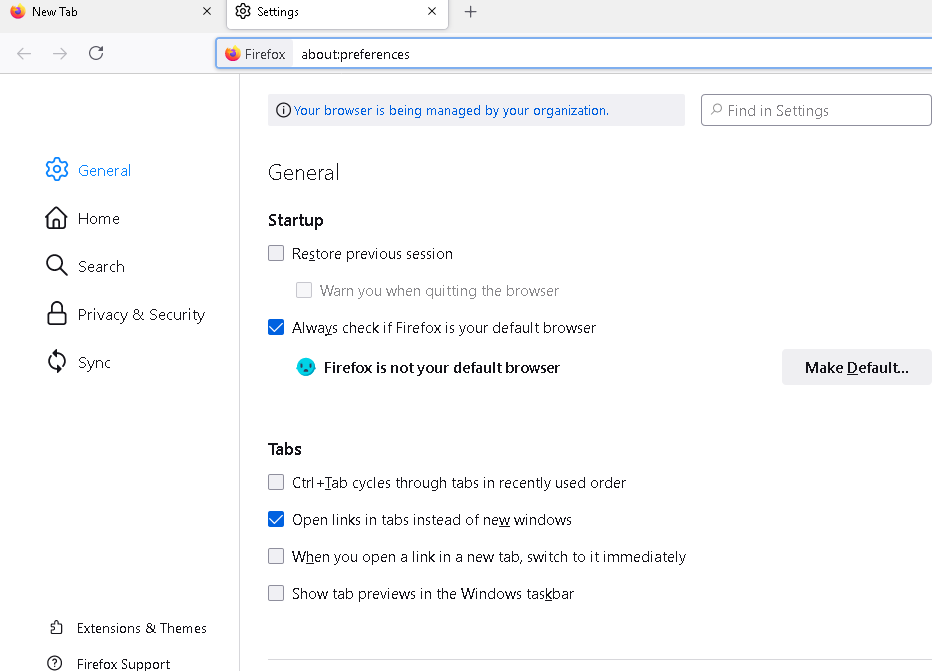Uncheck Always check if Firefox is default browser
The height and width of the screenshot is (671, 932).
[276, 327]
